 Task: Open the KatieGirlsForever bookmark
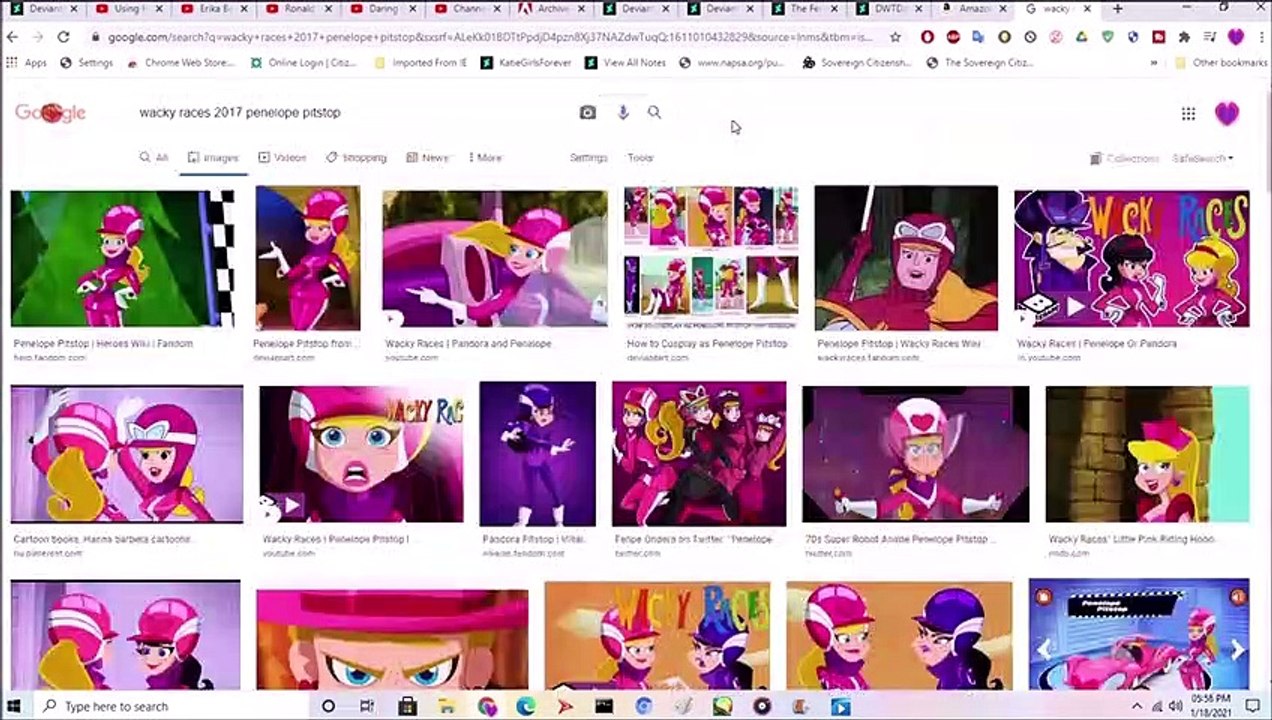[x=525, y=62]
